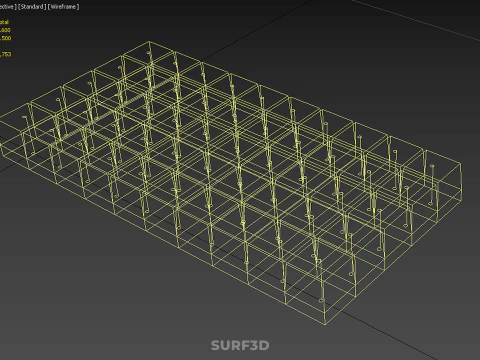Click the yellow ".500" statistics value
This screenshot has width=480, height=360.
tap(6, 38)
